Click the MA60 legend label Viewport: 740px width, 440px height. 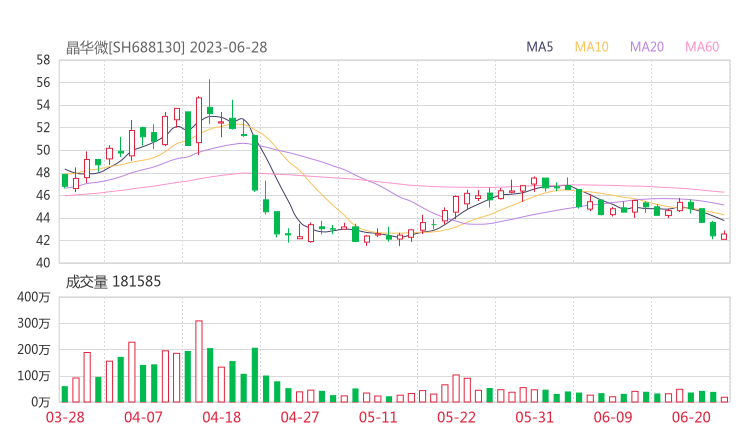point(702,47)
